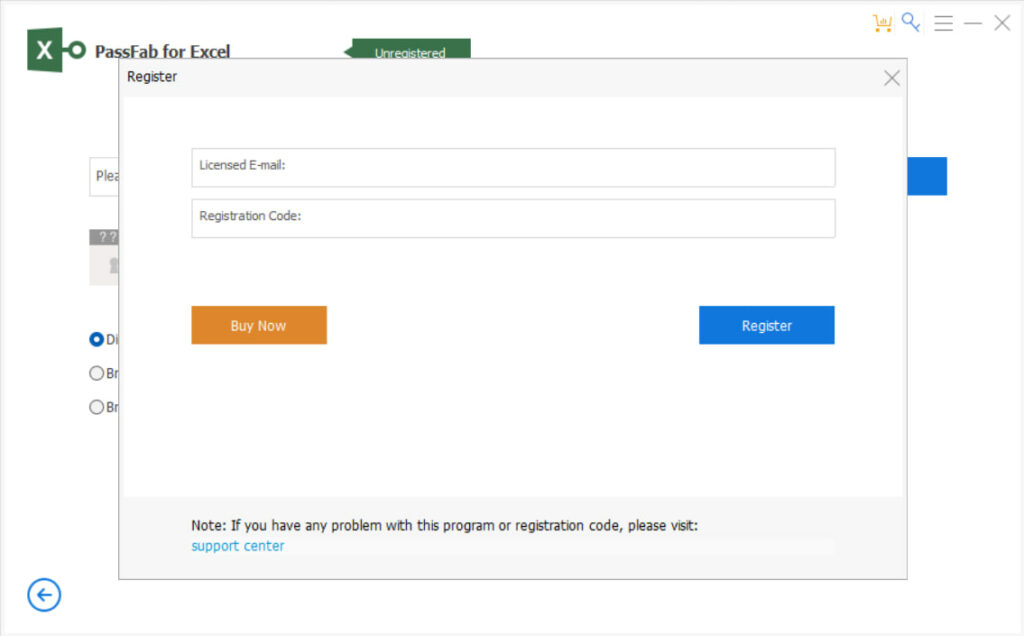The image size is (1024, 636).
Task: Click the PassFab Excel logo icon
Action: tap(56, 50)
